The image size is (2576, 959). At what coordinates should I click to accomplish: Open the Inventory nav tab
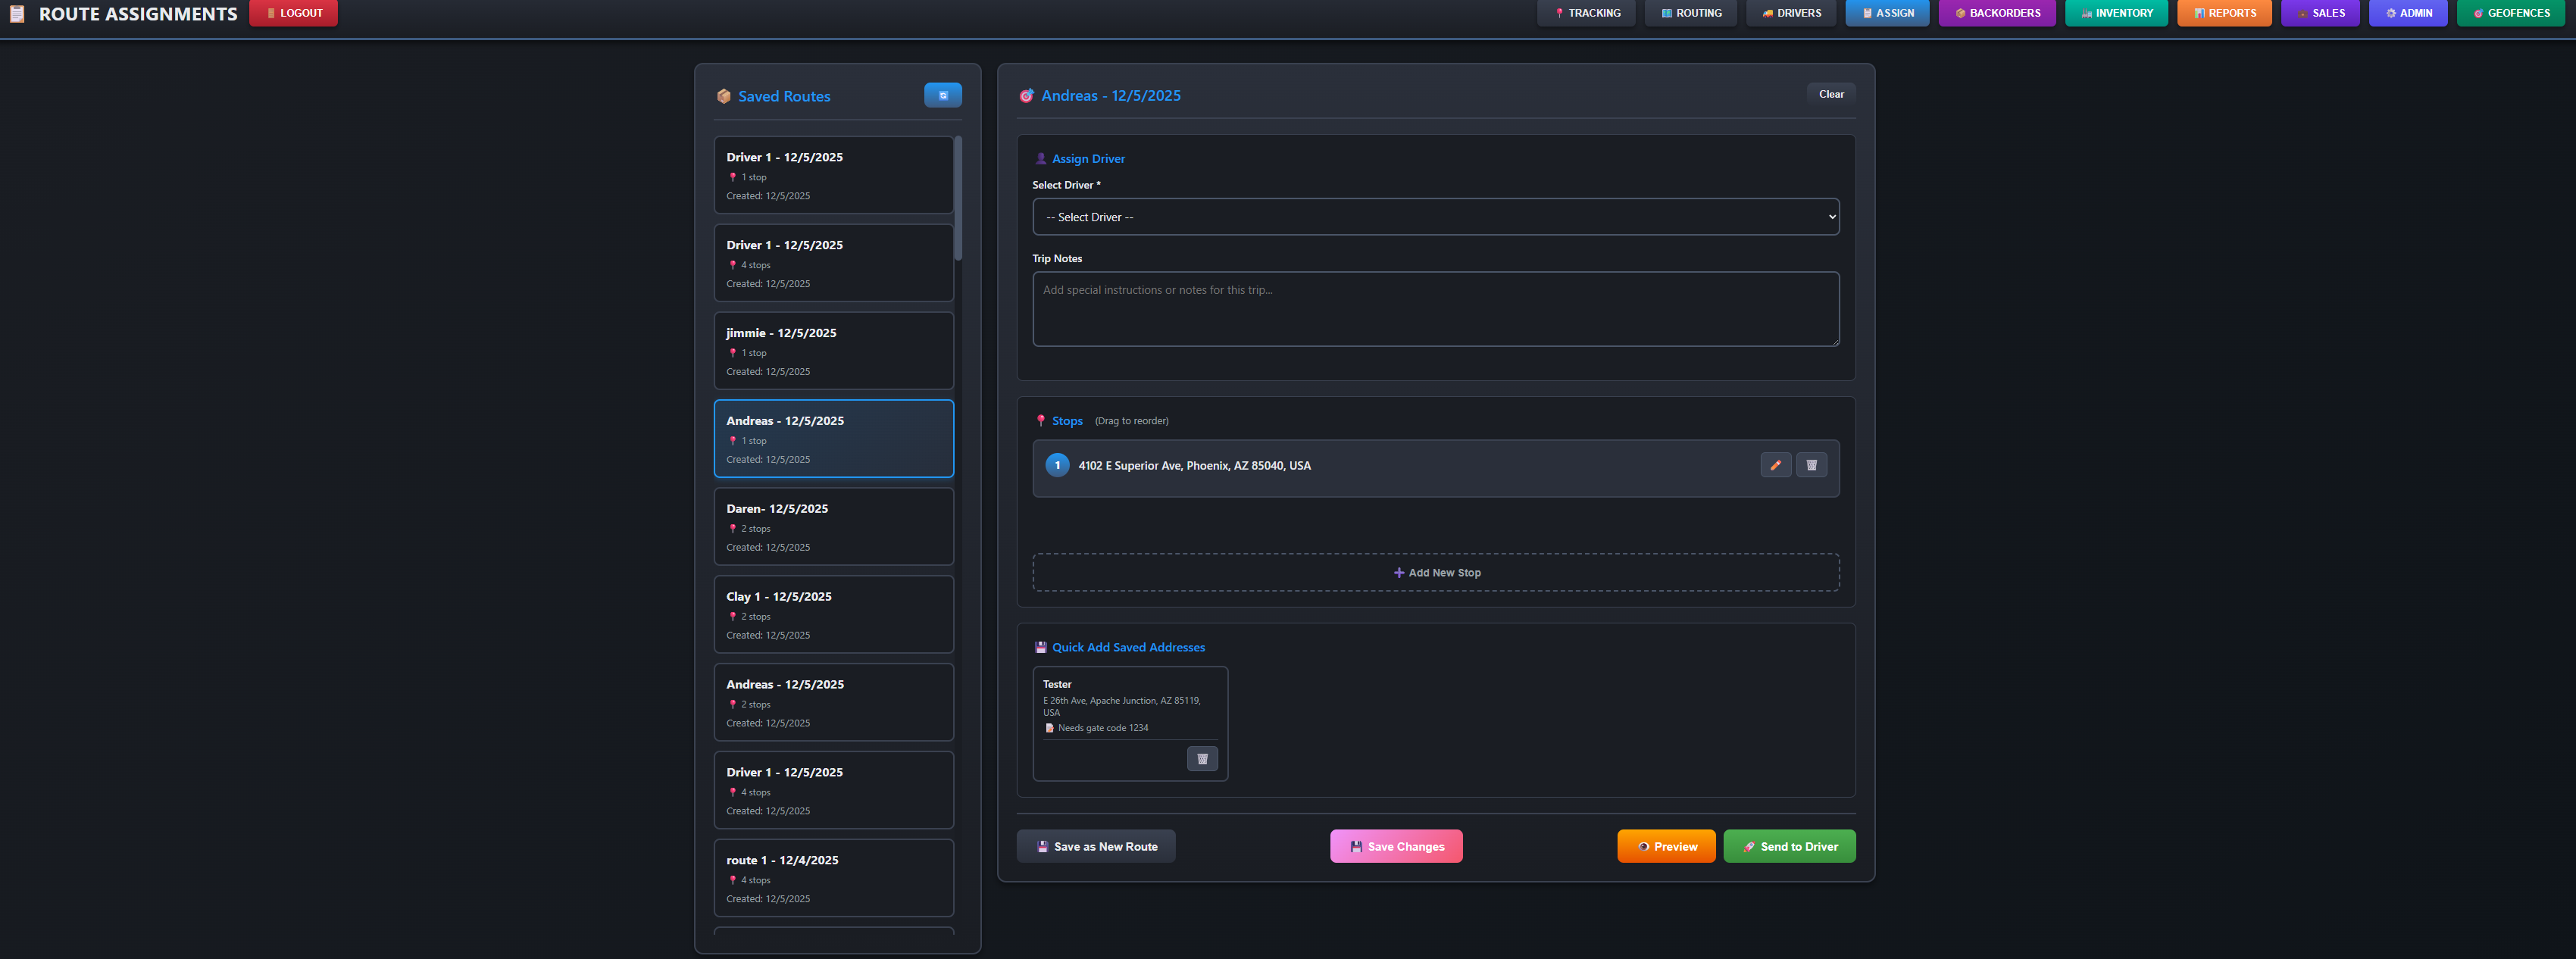(x=2115, y=13)
